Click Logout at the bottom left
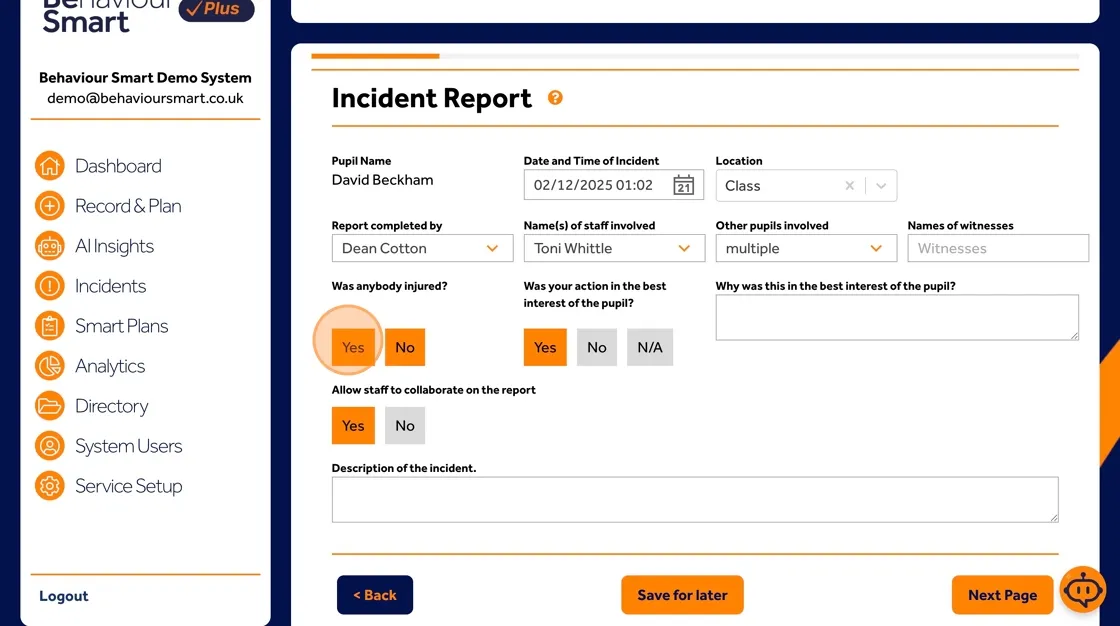Image resolution: width=1120 pixels, height=626 pixels. pos(63,595)
